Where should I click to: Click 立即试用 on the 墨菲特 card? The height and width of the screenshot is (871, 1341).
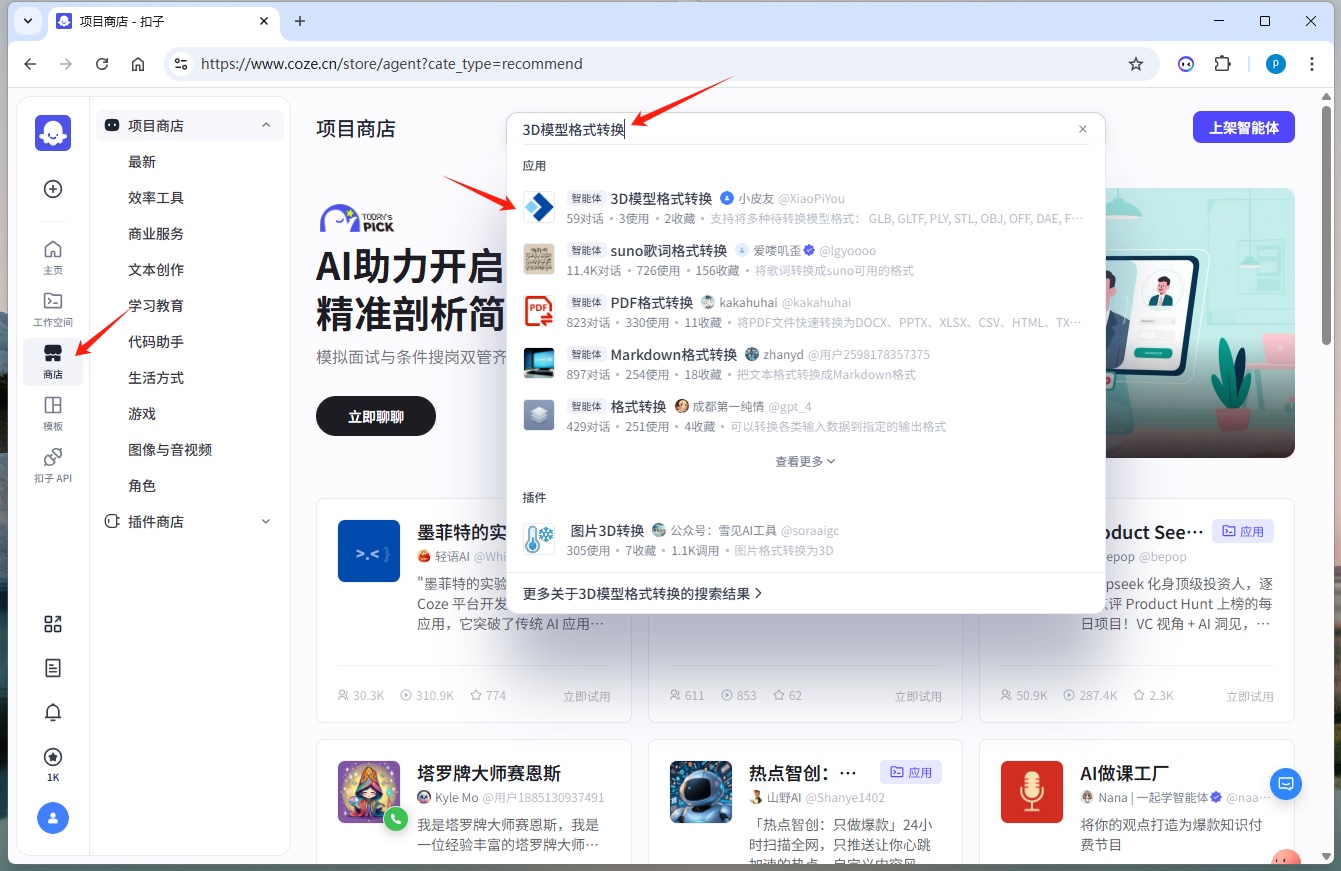pos(586,696)
